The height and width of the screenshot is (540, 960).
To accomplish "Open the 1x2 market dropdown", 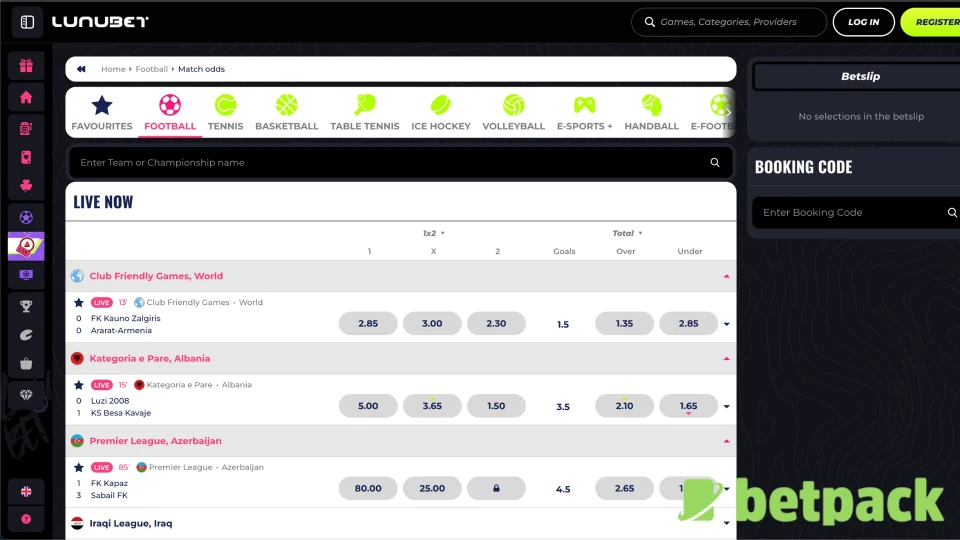I will tap(433, 233).
